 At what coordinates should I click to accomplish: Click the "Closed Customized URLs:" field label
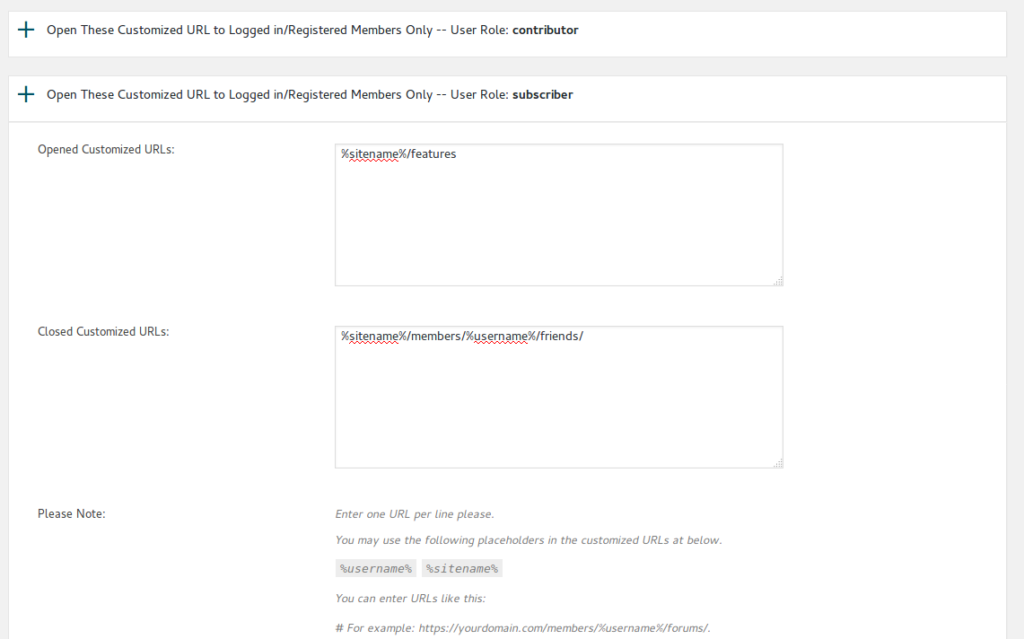(x=103, y=331)
